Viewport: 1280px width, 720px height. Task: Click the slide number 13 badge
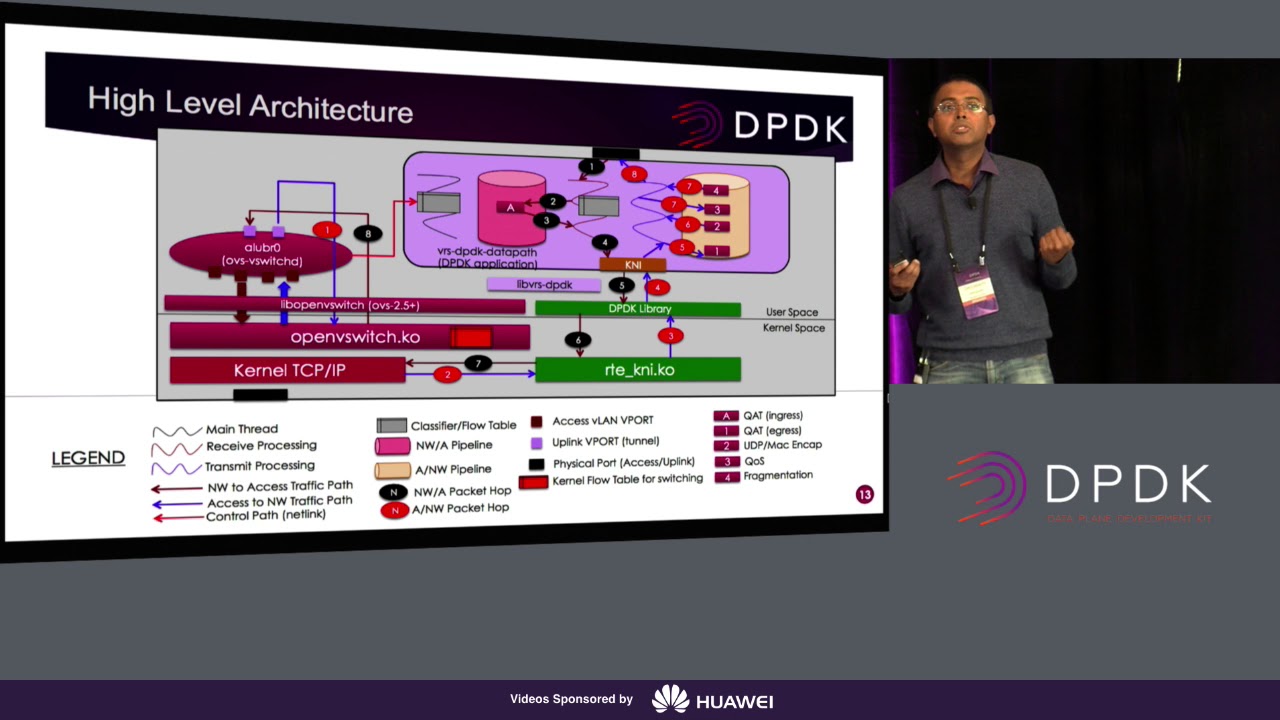click(x=864, y=494)
